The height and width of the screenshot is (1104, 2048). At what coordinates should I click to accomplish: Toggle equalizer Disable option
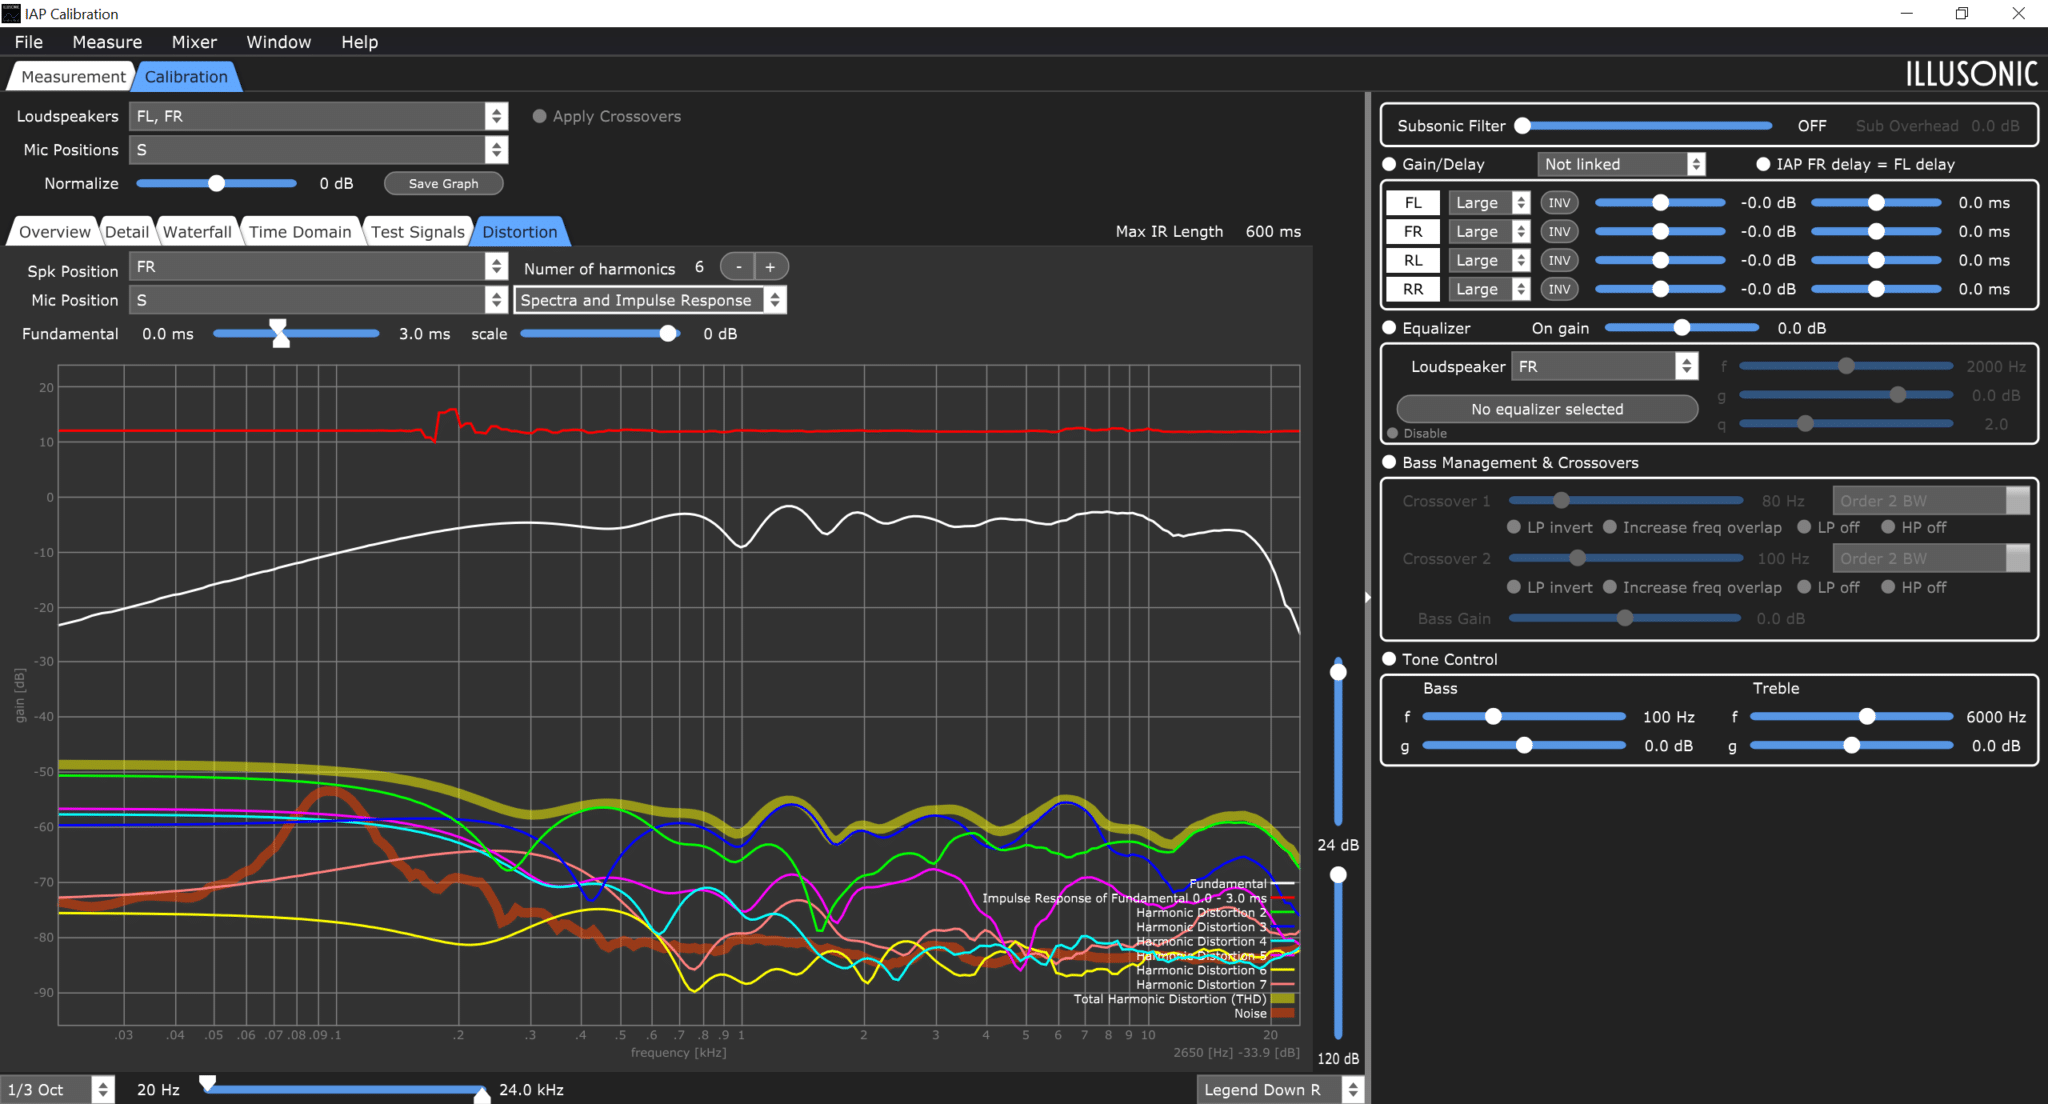[1392, 433]
